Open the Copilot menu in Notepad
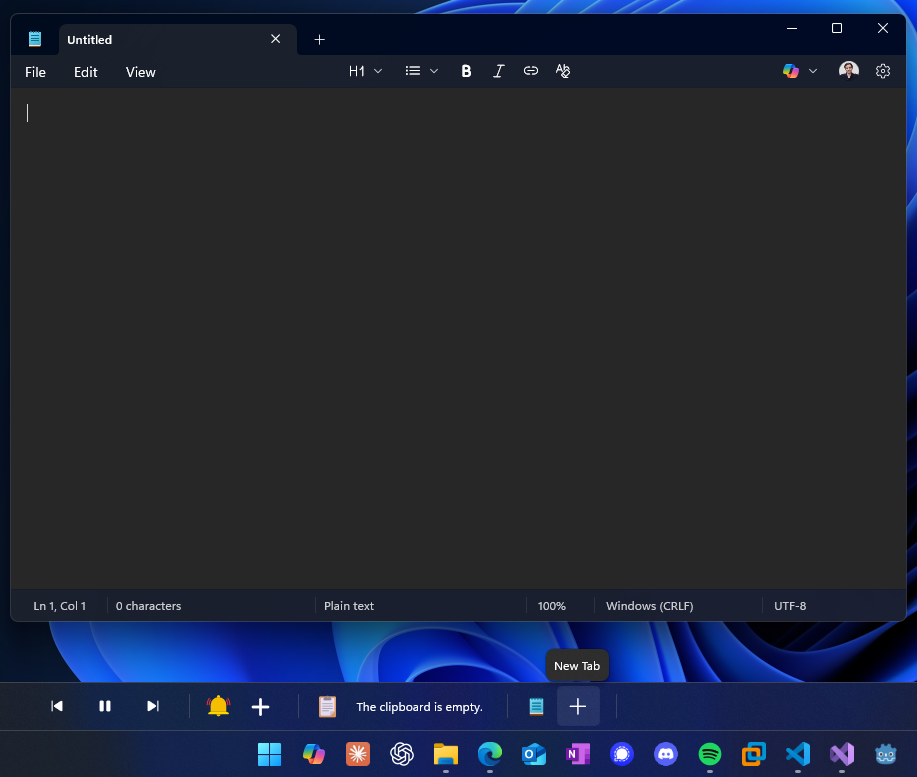Viewport: 917px width, 777px height. click(x=791, y=71)
